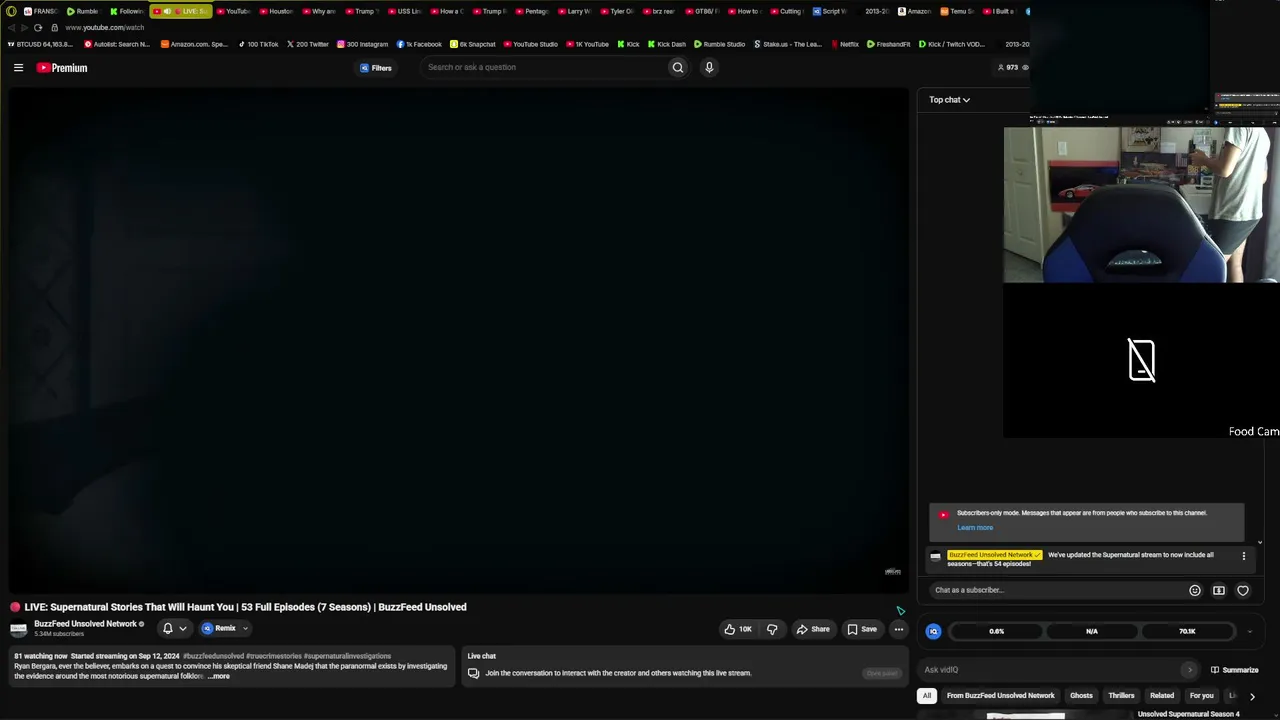Send a heart reaction in chat

[x=1243, y=590]
